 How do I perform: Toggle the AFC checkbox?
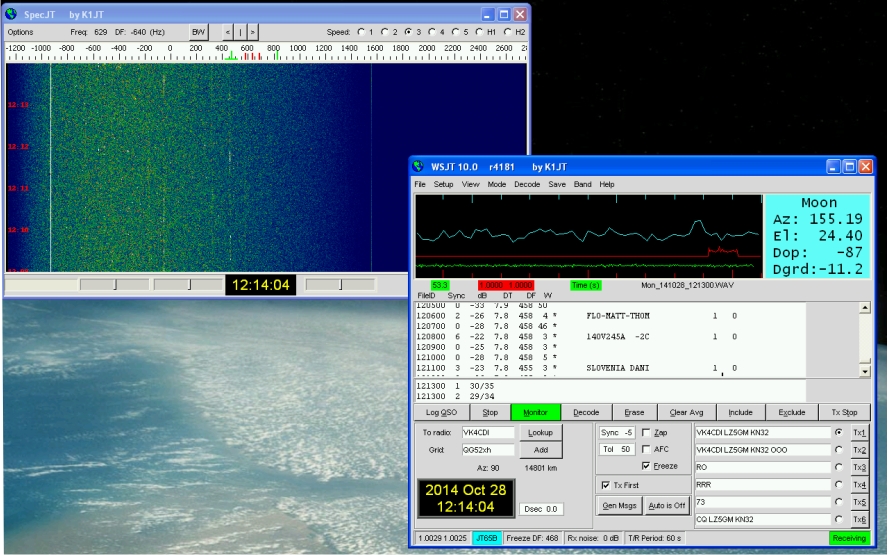646,449
